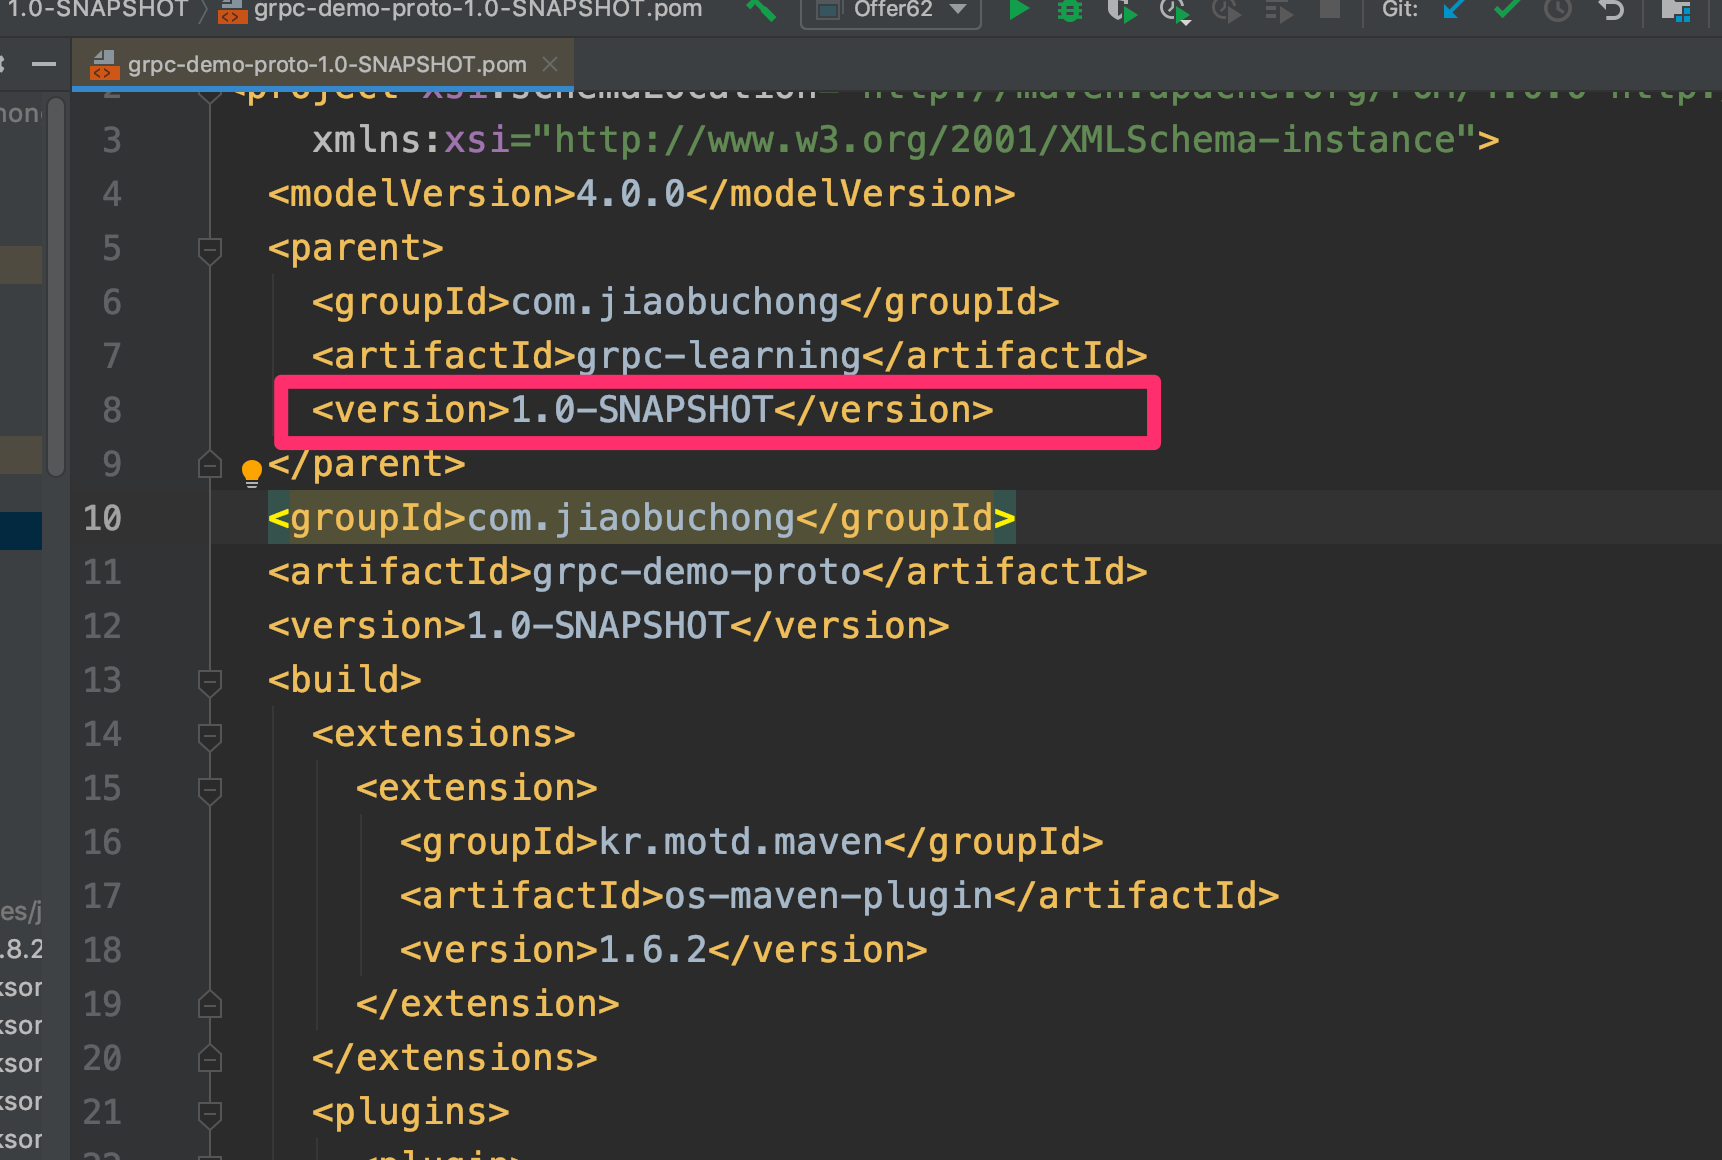1722x1160 pixels.
Task: Collapse the parent tag fold marker
Action: click(x=210, y=249)
